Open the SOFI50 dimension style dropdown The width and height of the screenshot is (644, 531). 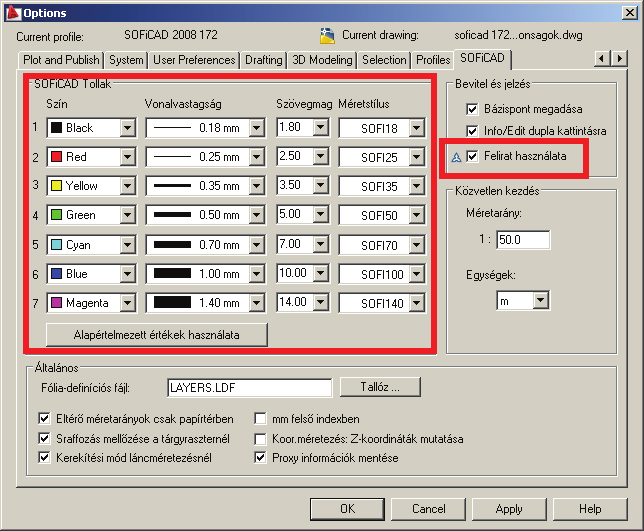[x=416, y=215]
